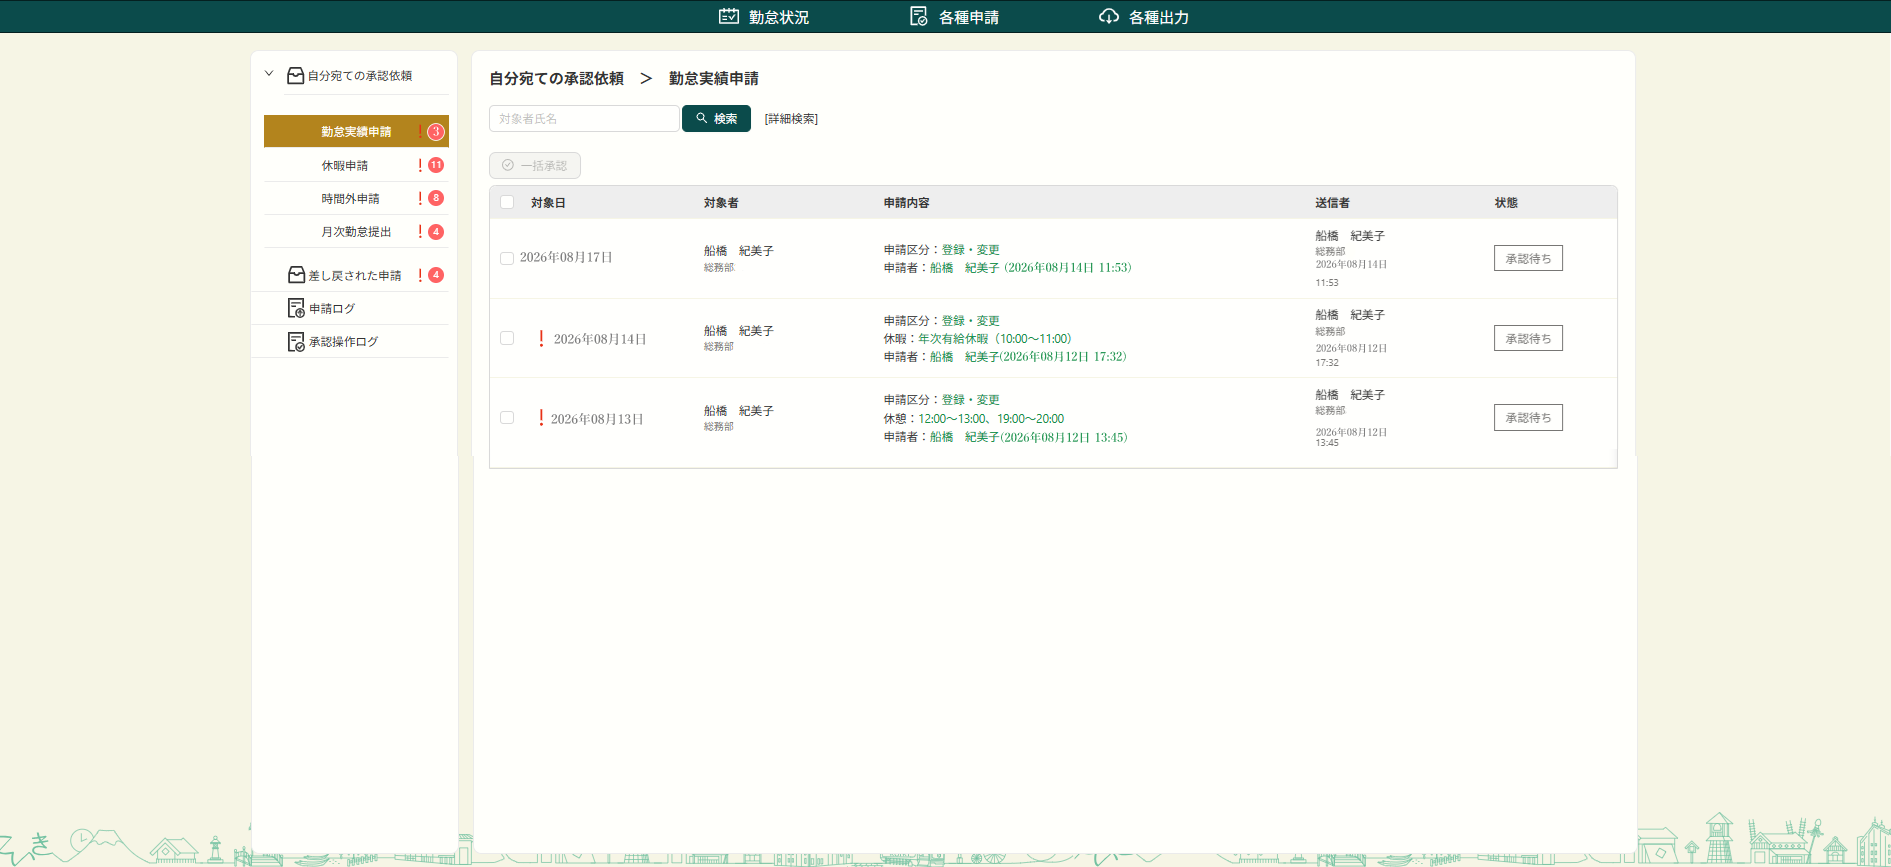Screen dimensions: 1891x867
Task: Click the alert mark beside 2026年08月13日
Action: [541, 418]
